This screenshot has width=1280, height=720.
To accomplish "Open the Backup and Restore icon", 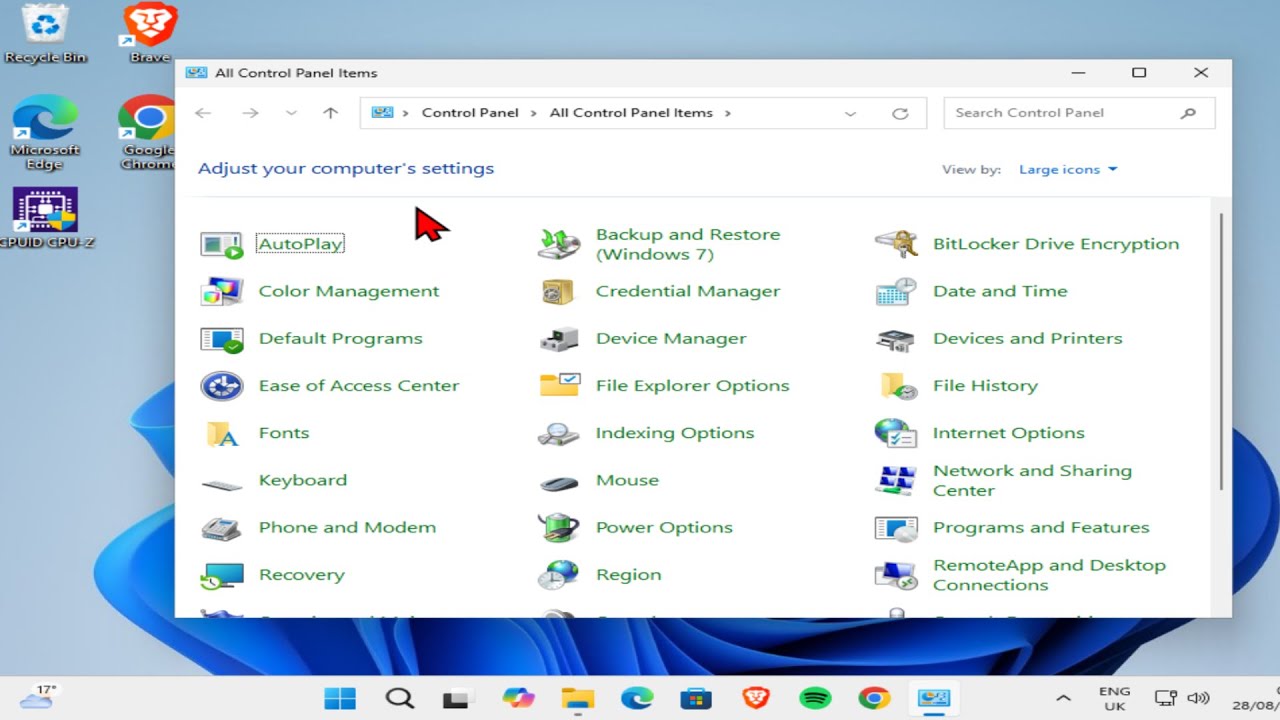I will coord(558,244).
